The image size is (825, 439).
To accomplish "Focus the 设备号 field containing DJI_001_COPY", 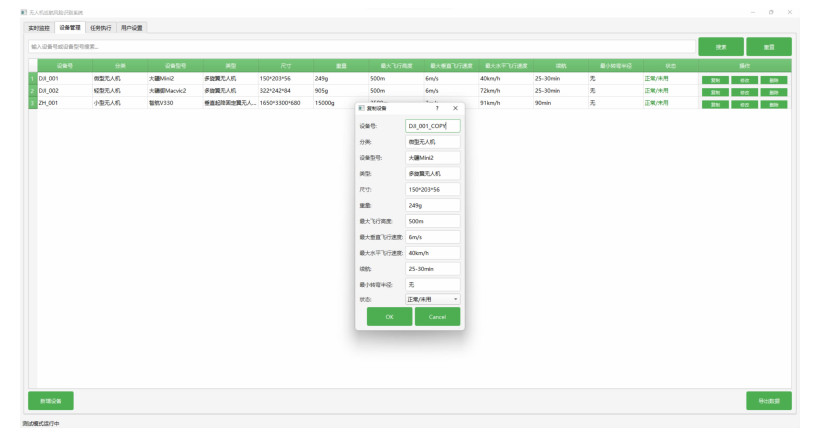I will point(432,126).
